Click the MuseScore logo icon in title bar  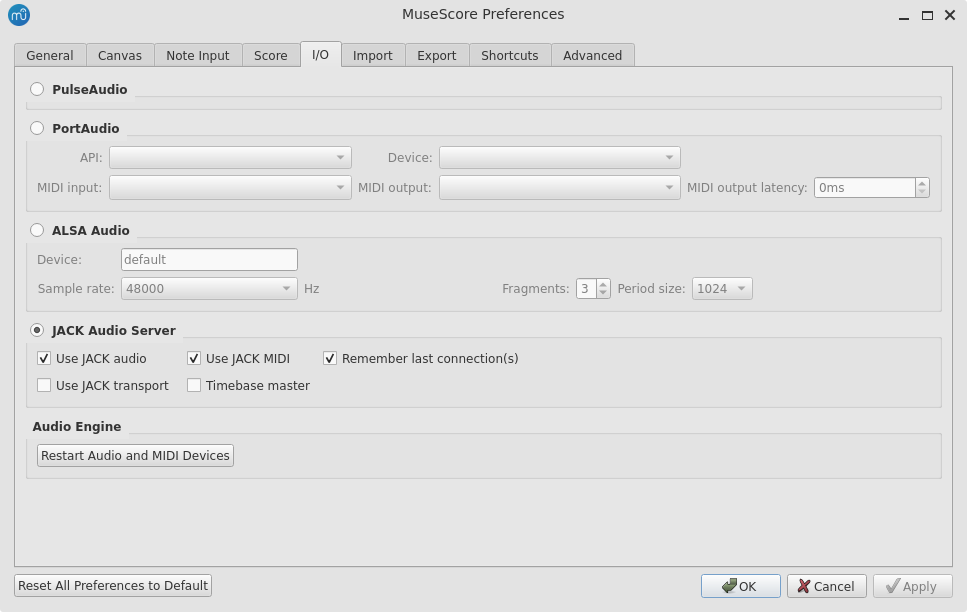[x=19, y=15]
